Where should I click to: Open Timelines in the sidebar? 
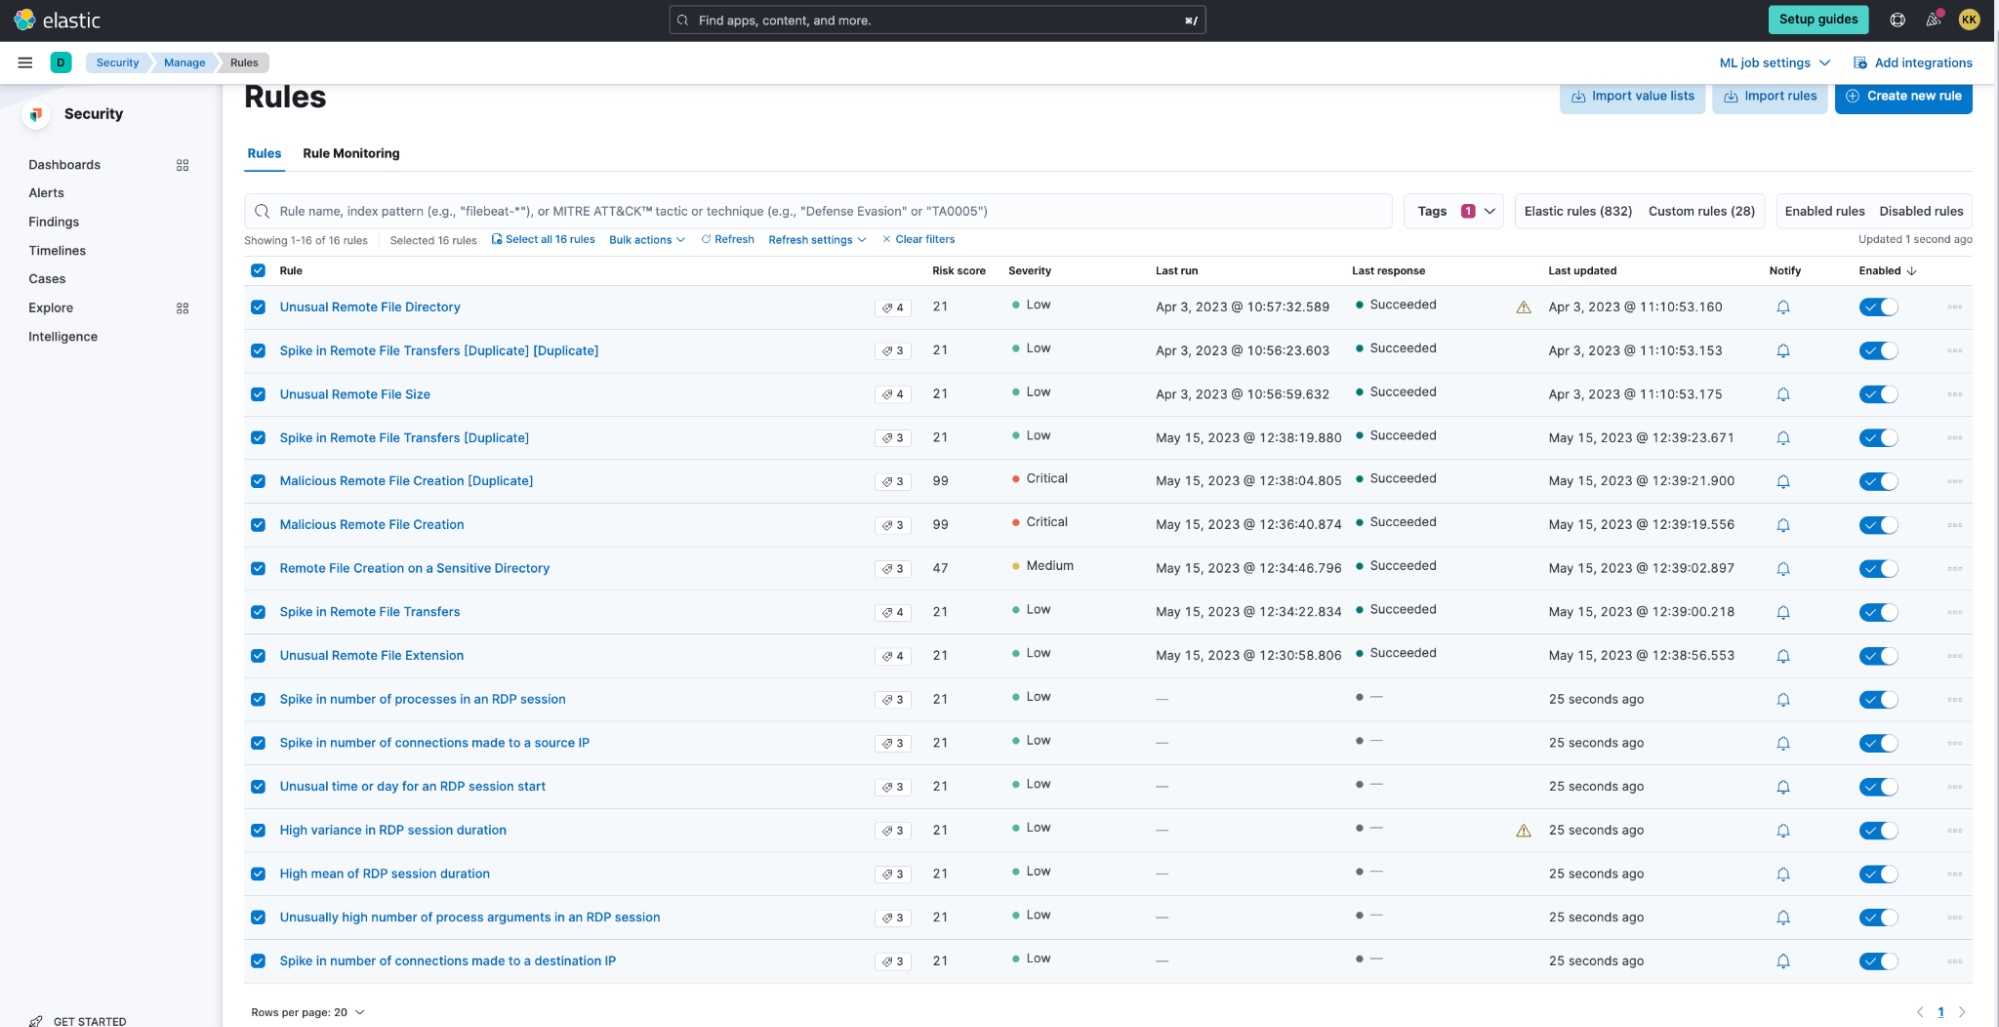pos(57,251)
